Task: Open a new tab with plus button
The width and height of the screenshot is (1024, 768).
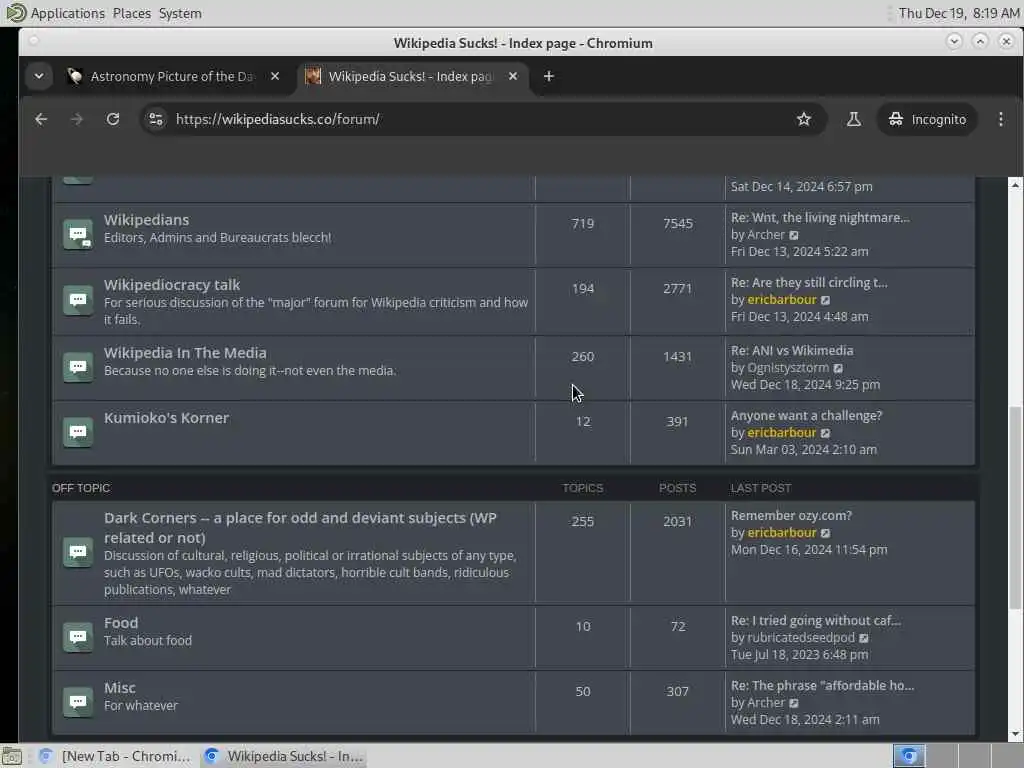Action: point(549,76)
